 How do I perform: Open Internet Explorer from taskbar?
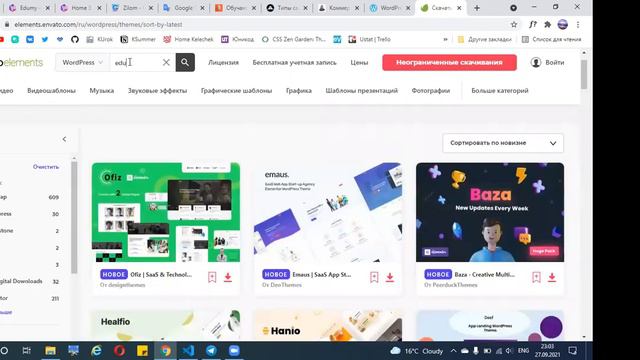(97, 351)
